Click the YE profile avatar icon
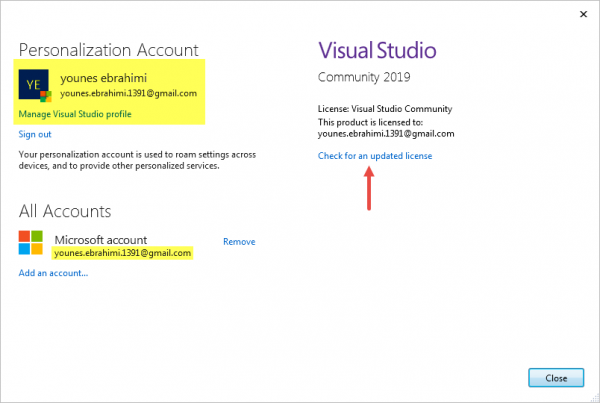The width and height of the screenshot is (600, 403). point(34,86)
